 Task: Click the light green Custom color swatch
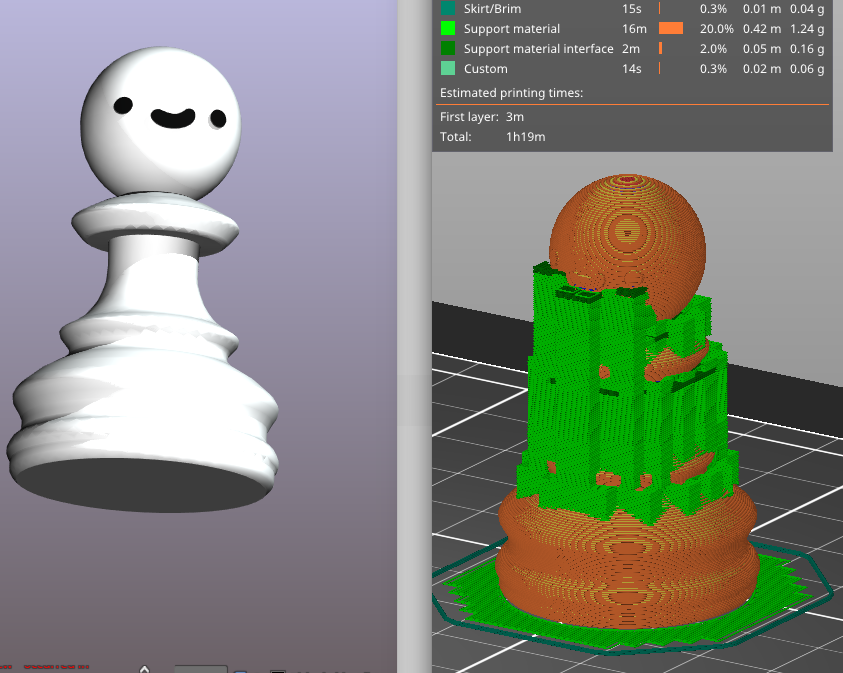(447, 69)
